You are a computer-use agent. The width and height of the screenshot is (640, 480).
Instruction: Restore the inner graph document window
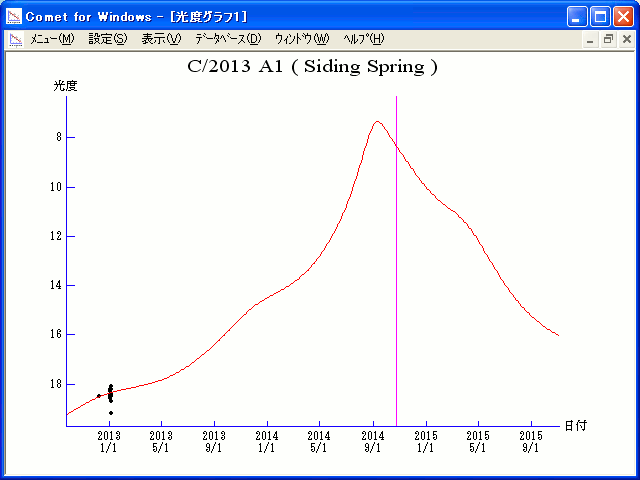point(608,40)
